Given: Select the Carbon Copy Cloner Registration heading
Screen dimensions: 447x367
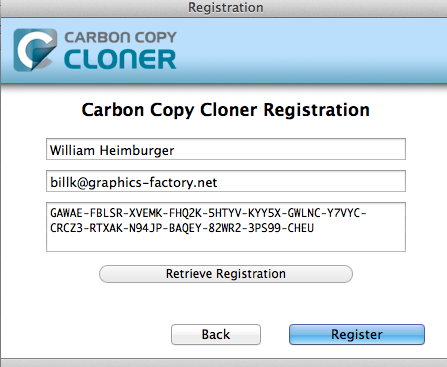Looking at the screenshot, I should pyautogui.click(x=226, y=110).
